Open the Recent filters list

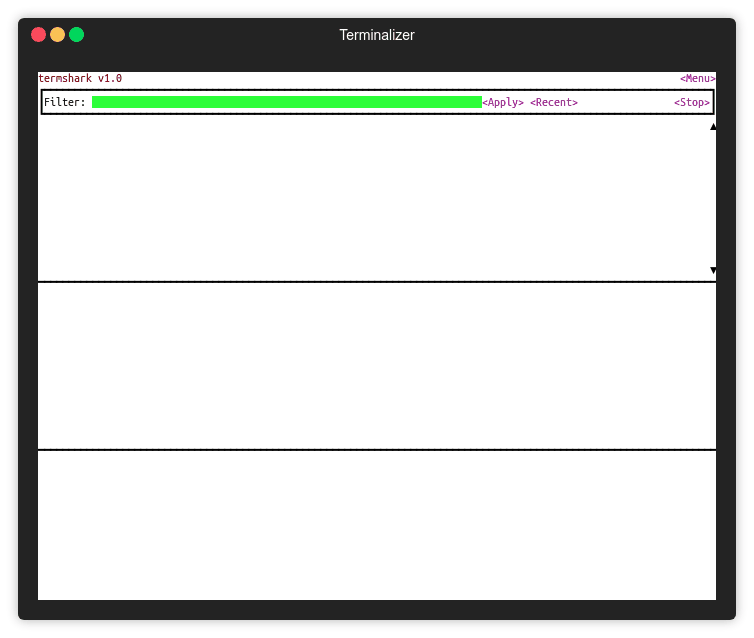554,102
